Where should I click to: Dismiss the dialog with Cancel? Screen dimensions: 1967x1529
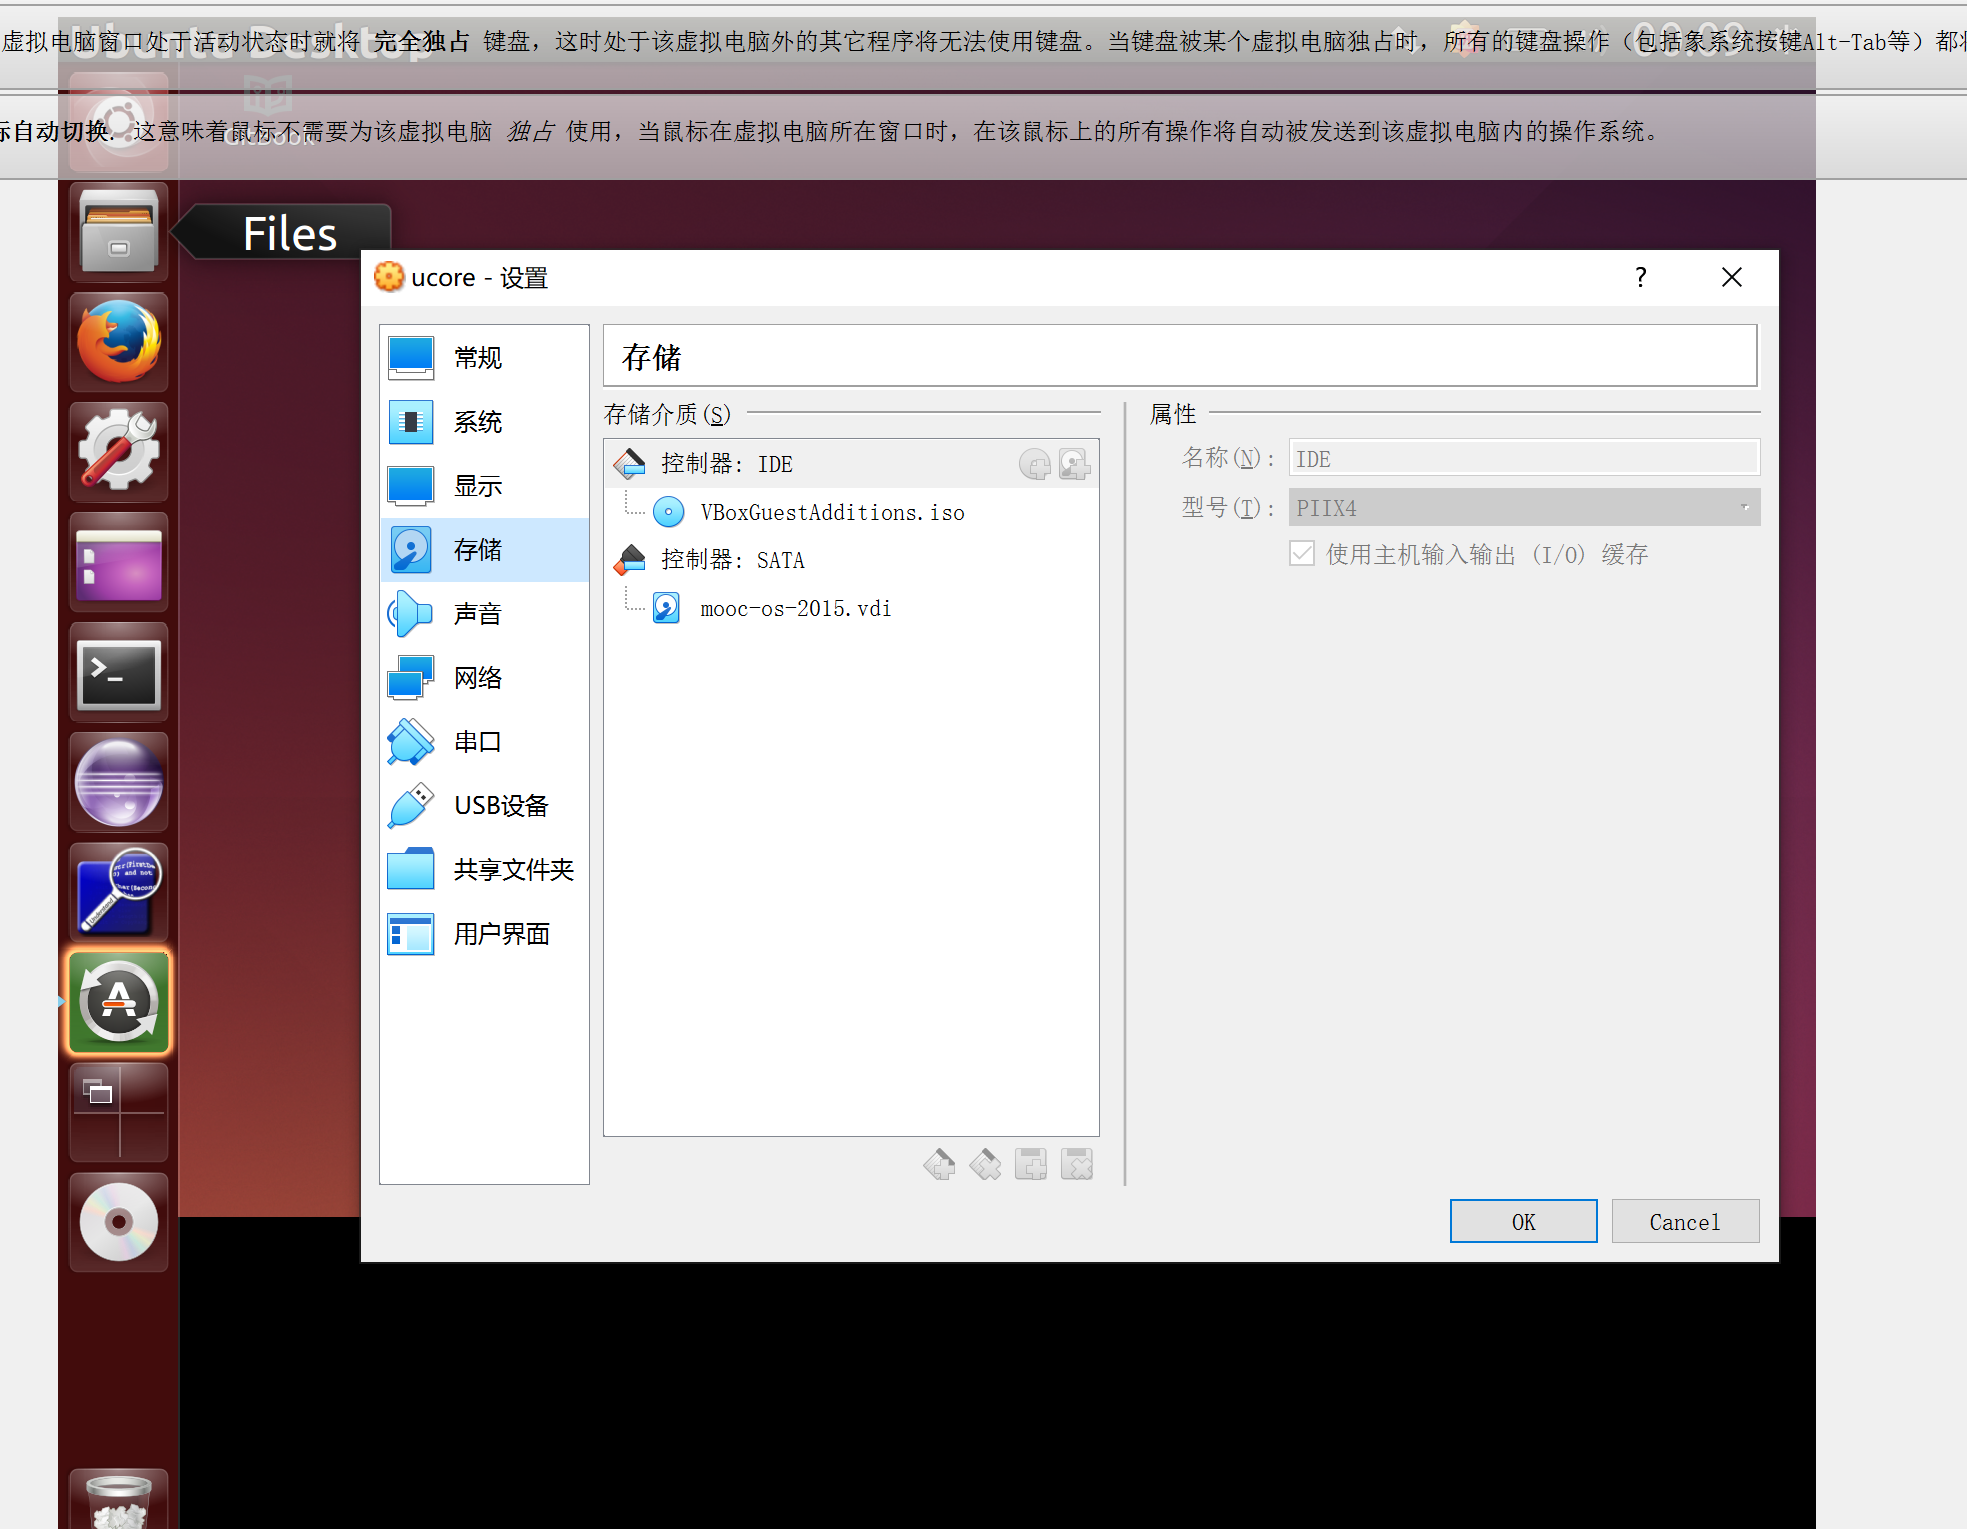click(1685, 1221)
